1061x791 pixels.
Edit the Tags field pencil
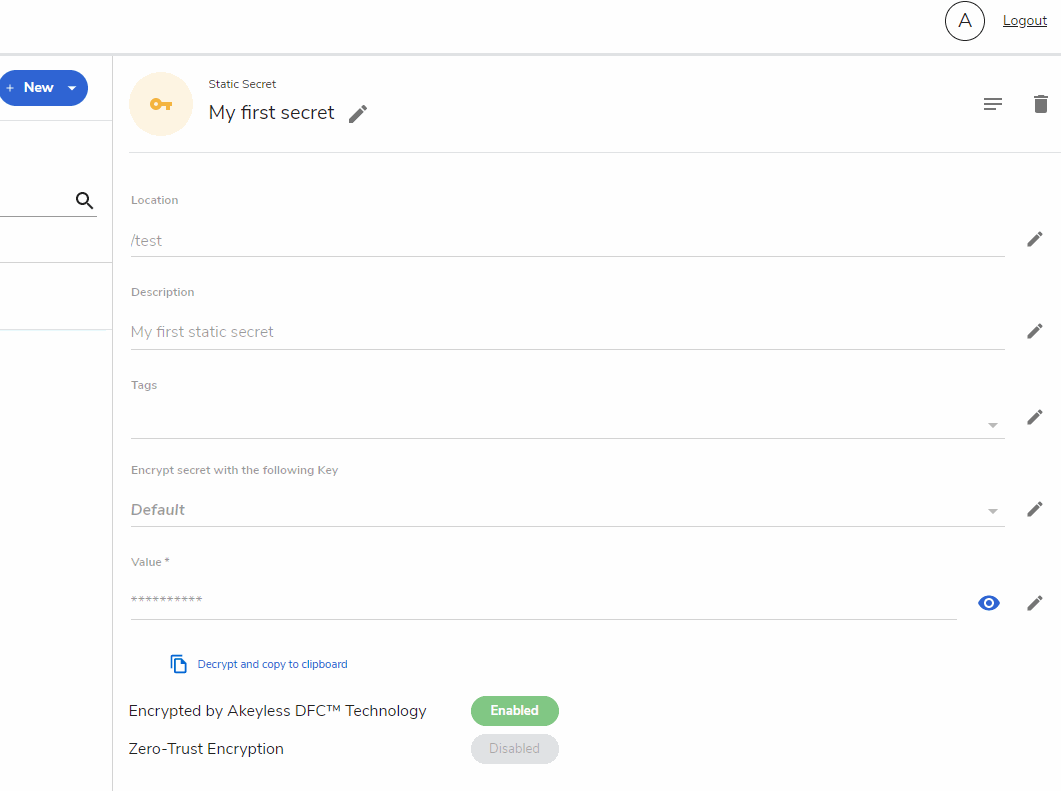tap(1035, 417)
